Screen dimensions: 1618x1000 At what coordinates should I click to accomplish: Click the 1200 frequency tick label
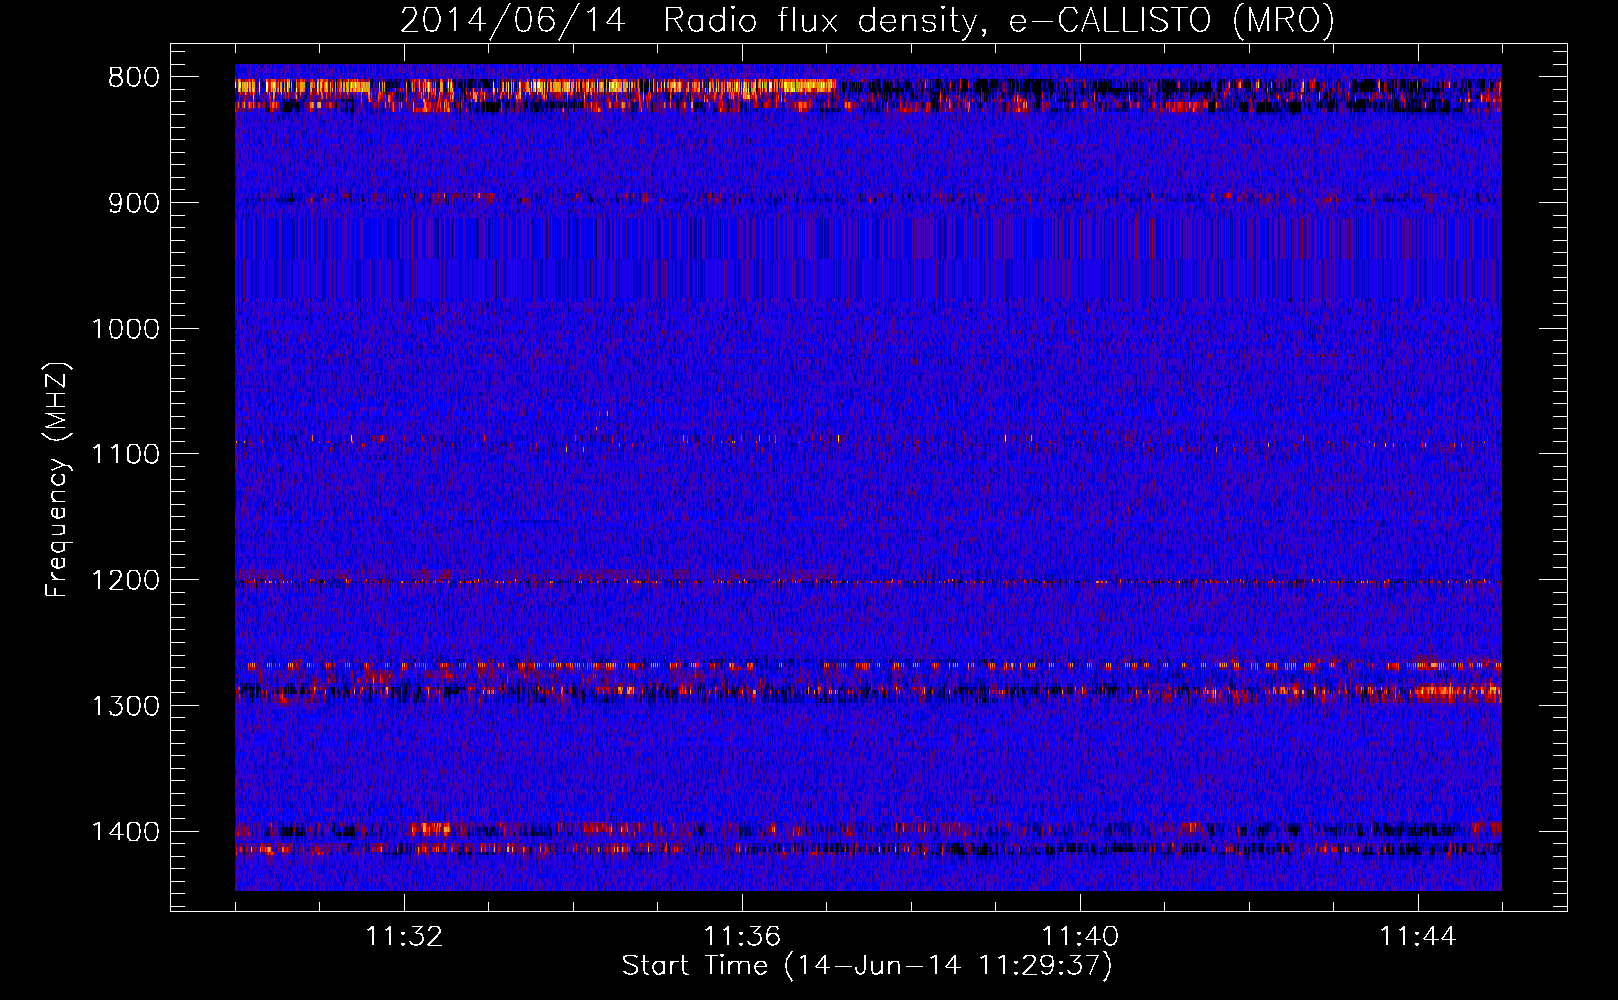125,581
